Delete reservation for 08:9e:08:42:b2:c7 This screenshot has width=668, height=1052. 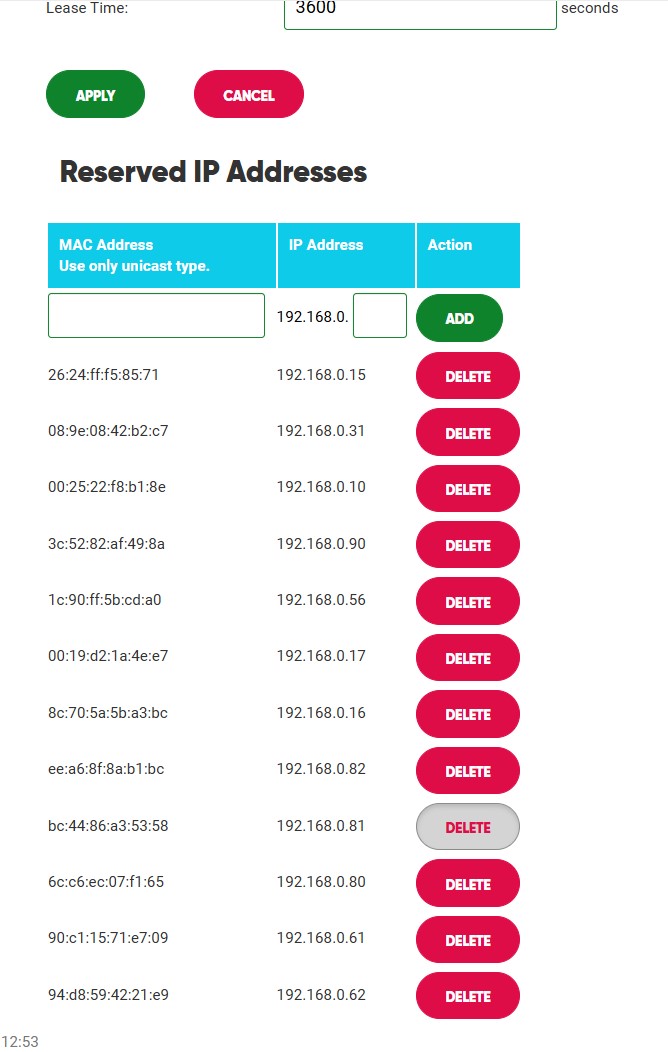[x=467, y=433]
